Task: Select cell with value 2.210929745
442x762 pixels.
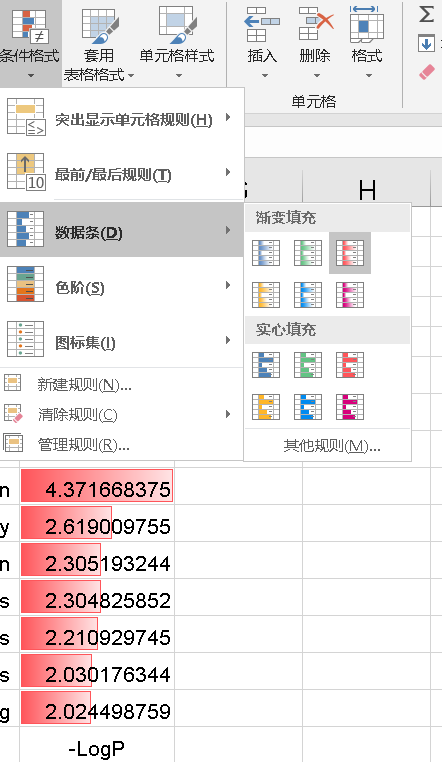Action: coord(97,634)
